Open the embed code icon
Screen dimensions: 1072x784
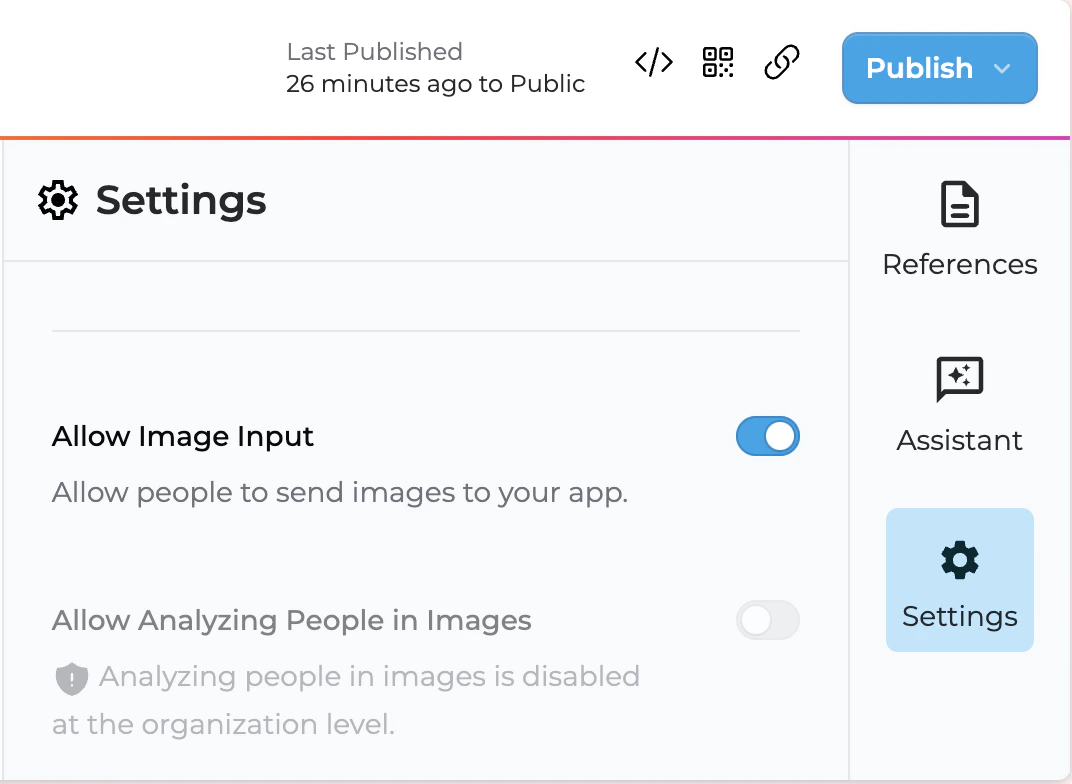click(x=654, y=62)
